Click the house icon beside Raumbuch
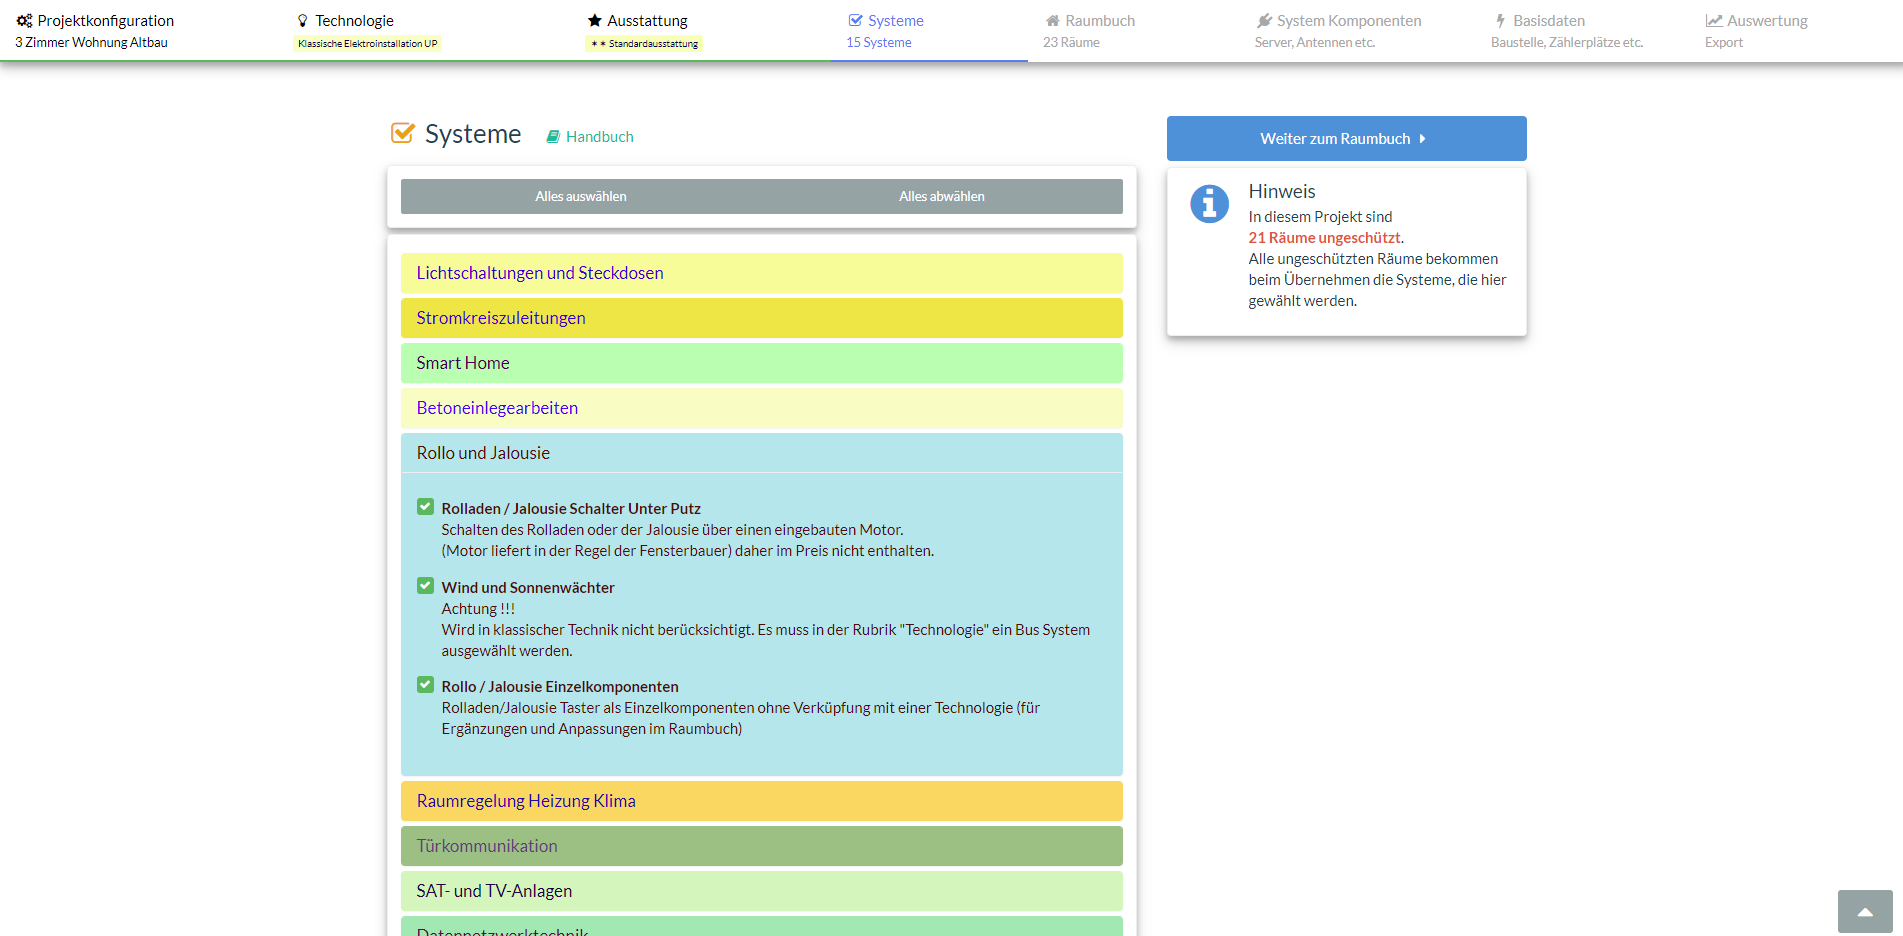1903x936 pixels. (1052, 21)
